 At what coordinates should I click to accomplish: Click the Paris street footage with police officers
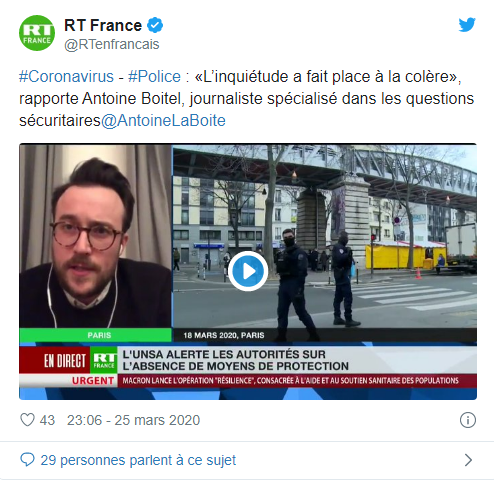(x=325, y=236)
